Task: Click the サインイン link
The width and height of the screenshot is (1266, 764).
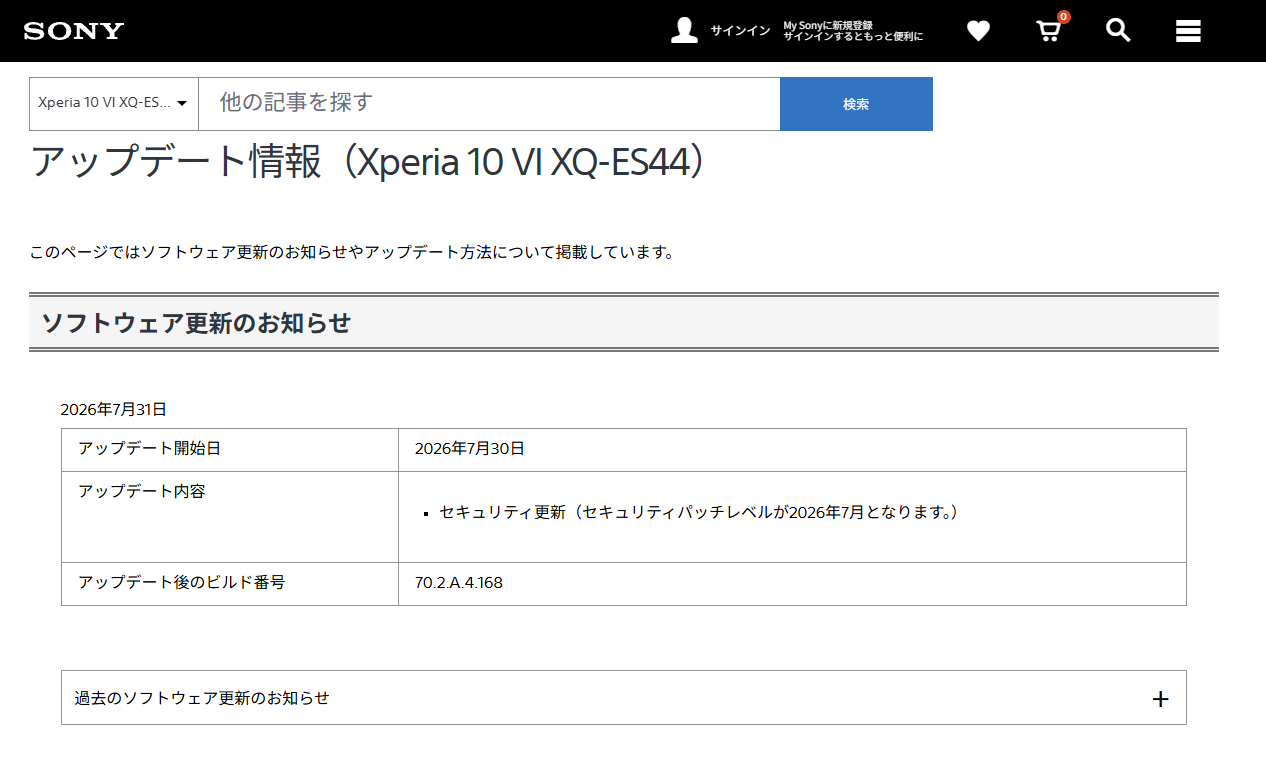Action: pos(740,31)
